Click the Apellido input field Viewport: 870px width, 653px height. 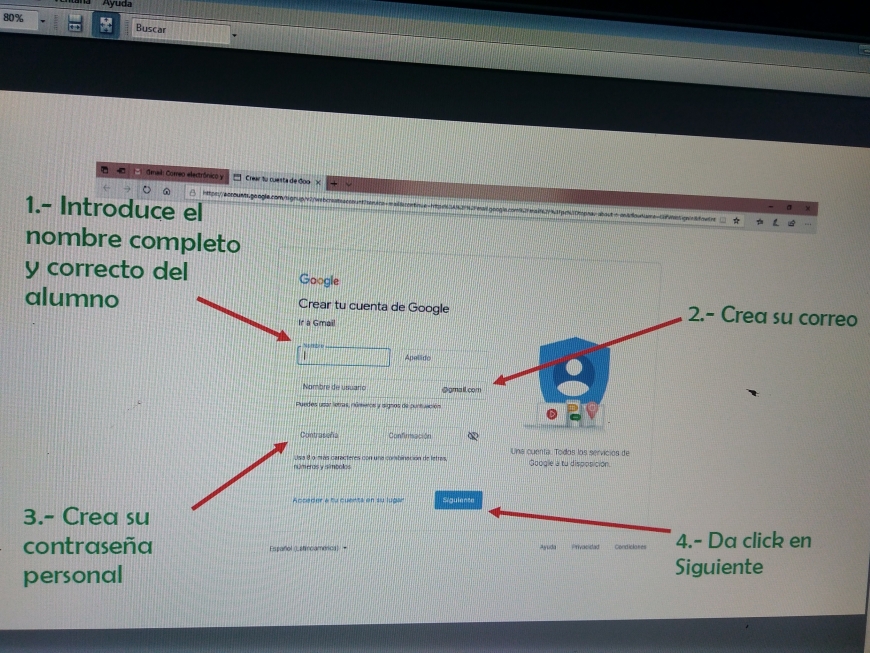click(442, 358)
